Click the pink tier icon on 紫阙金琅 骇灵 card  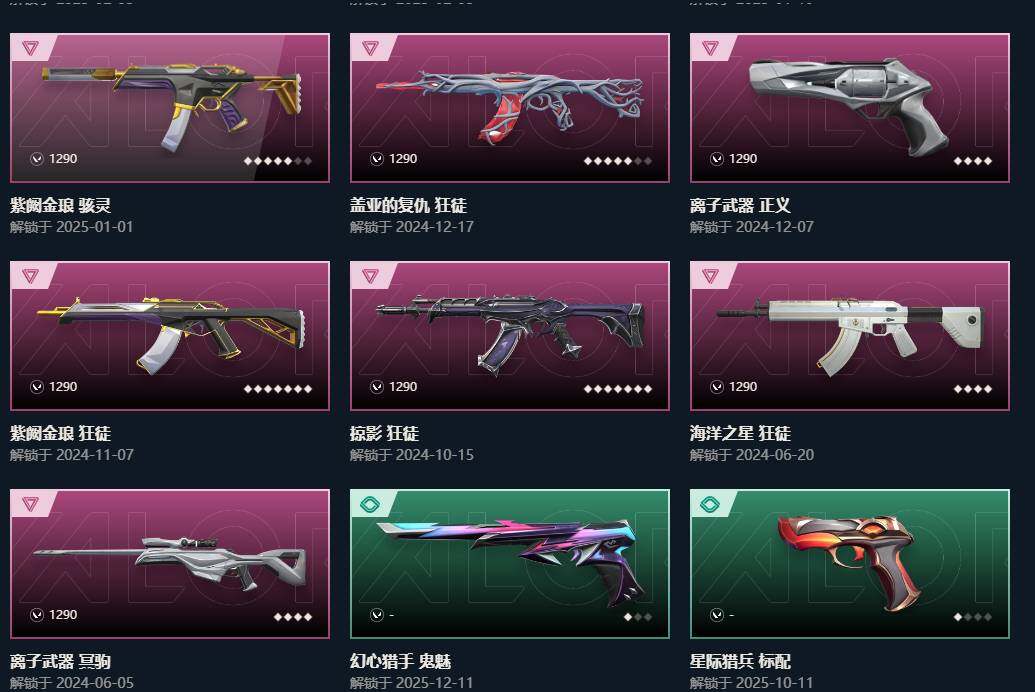(30, 48)
